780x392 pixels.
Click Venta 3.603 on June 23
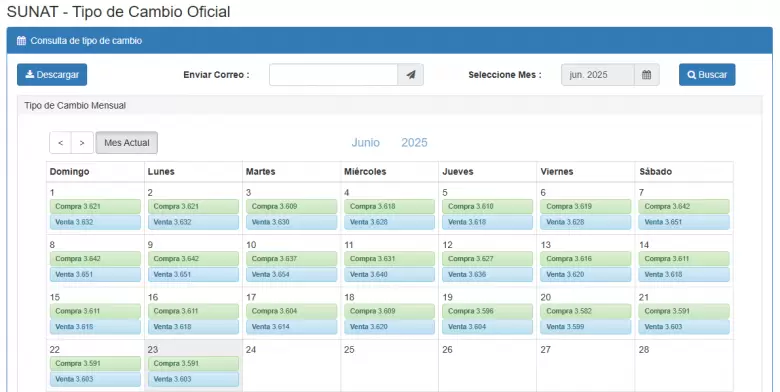pyautogui.click(x=193, y=379)
